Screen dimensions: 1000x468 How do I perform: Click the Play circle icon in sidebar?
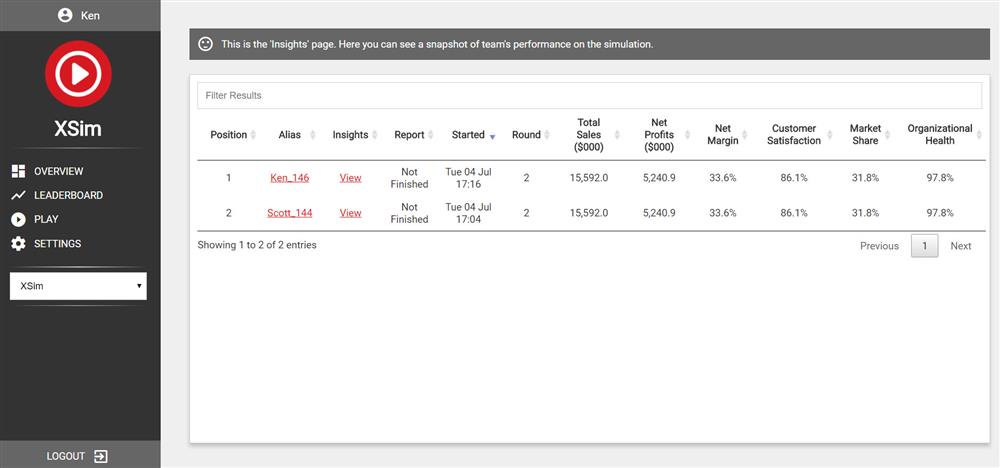(x=18, y=219)
